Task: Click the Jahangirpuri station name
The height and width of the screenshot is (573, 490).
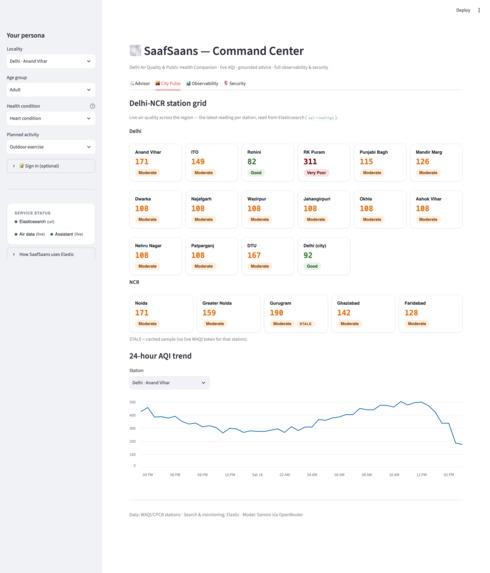Action: (317, 199)
